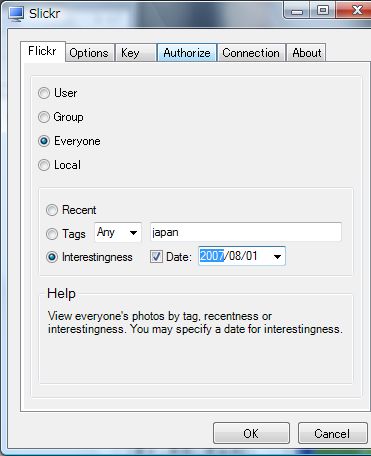Open the Options tab

89,53
